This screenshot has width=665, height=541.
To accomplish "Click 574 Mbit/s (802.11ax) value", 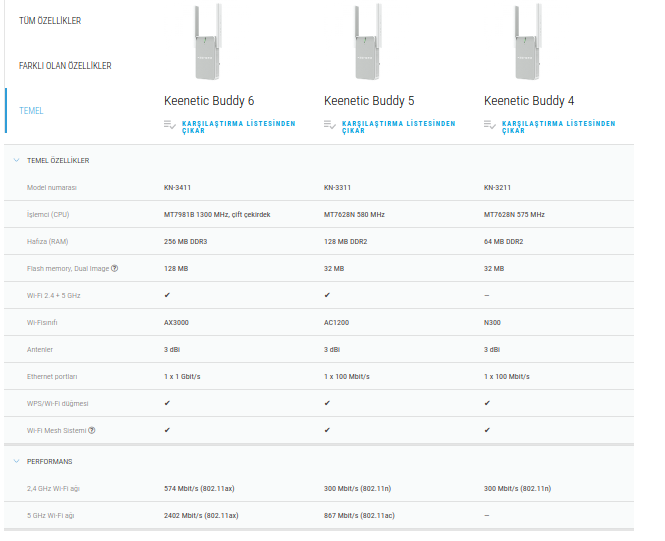I will (199, 488).
